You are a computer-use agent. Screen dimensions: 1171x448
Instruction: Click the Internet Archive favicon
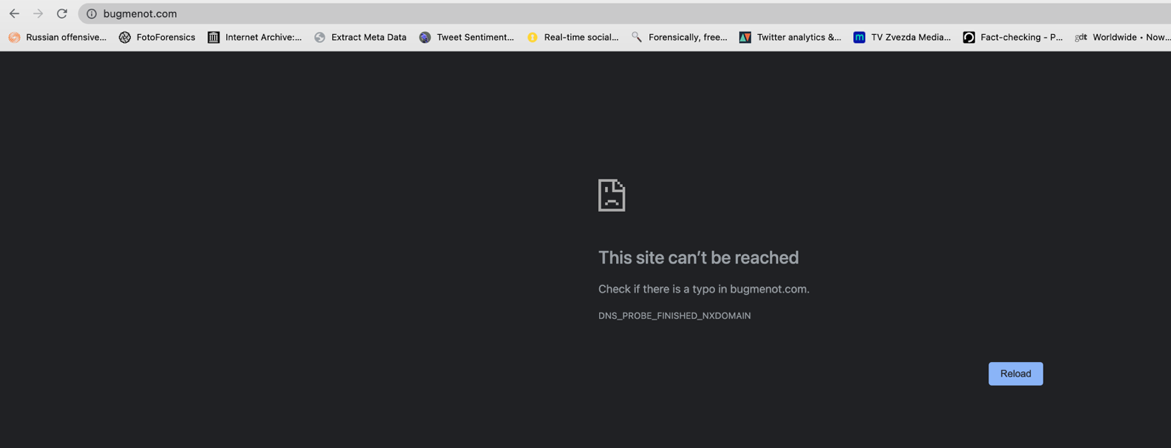tap(214, 37)
